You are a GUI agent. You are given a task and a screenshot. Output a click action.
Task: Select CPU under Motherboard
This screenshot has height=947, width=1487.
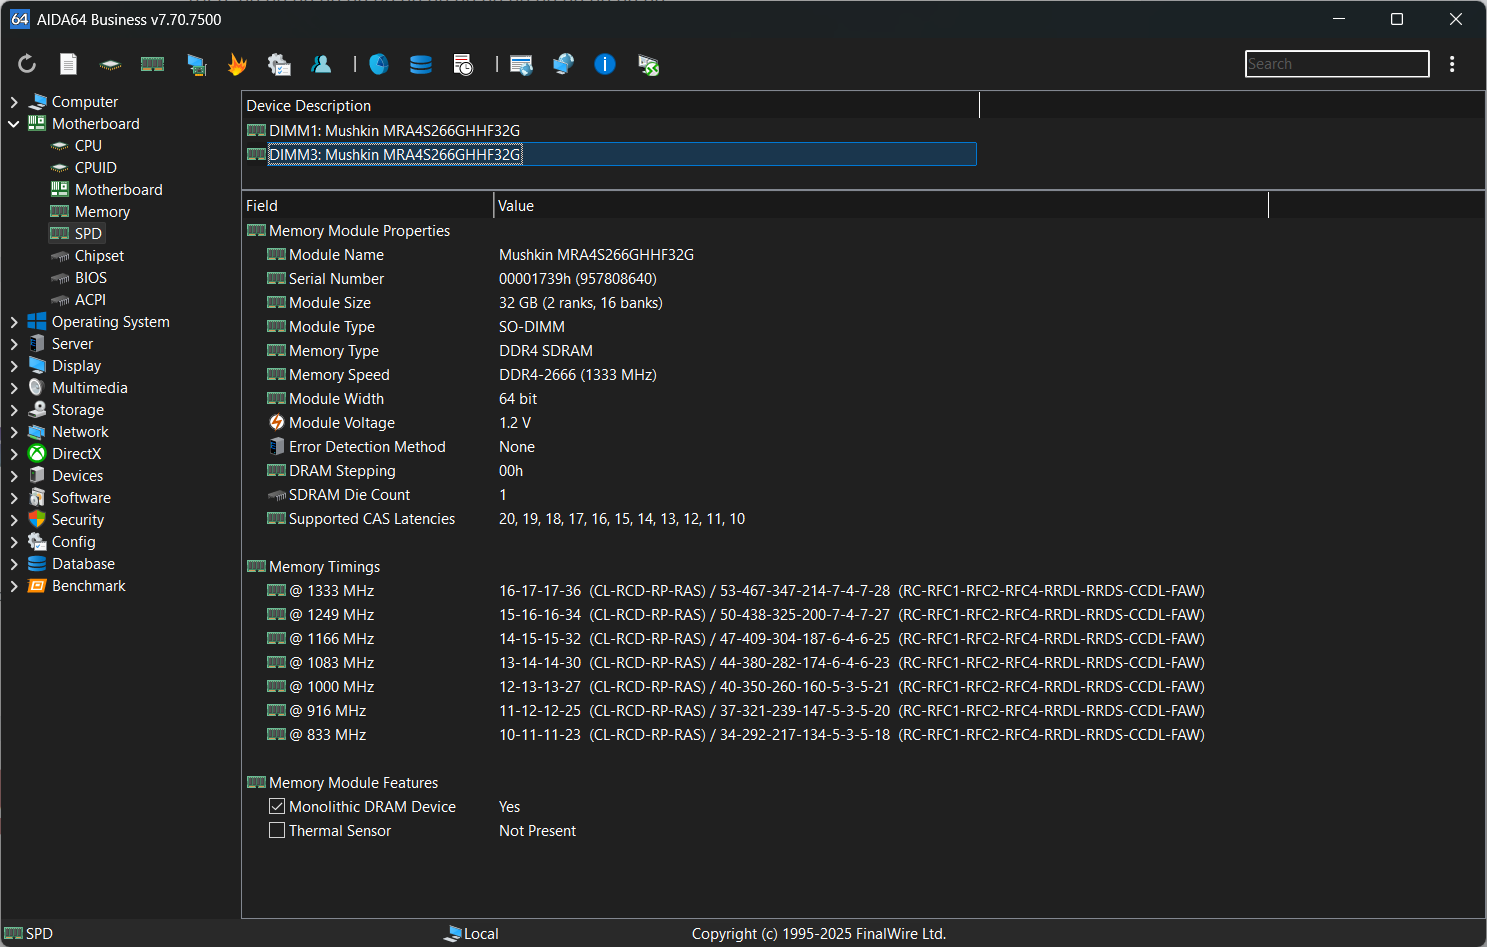(88, 146)
